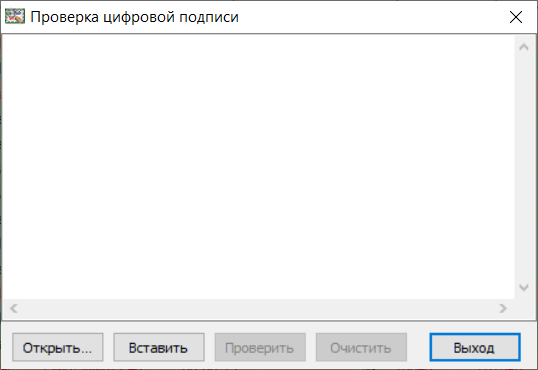538x370 pixels.
Task: Paste clipboard contents using Вставить
Action: pyautogui.click(x=159, y=347)
